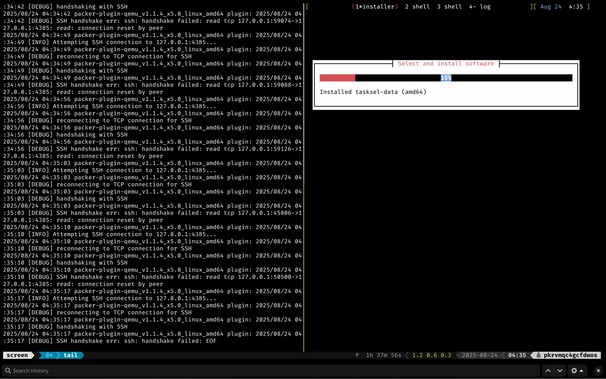The width and height of the screenshot is (606, 379).
Task: Click handshake failed log mentioning 127.0.0.1:45806
Action: (x=153, y=213)
